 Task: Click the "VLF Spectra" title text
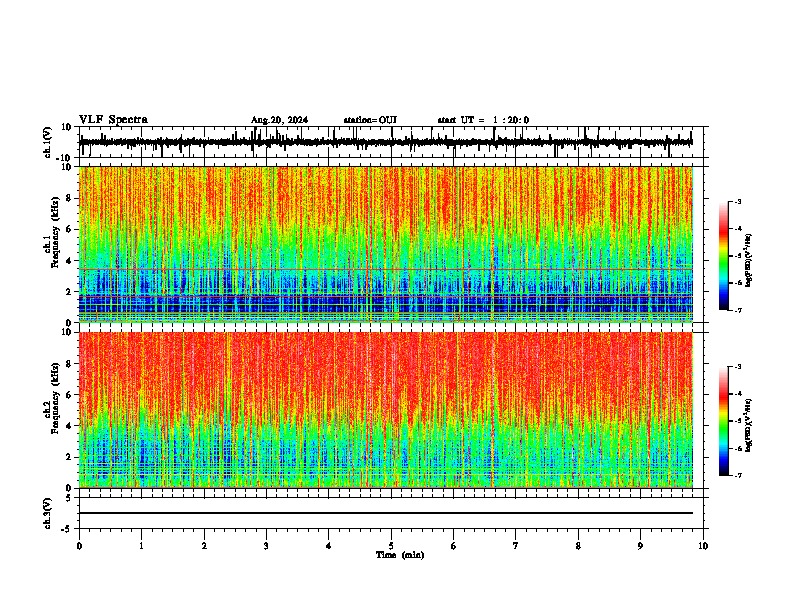coord(113,120)
